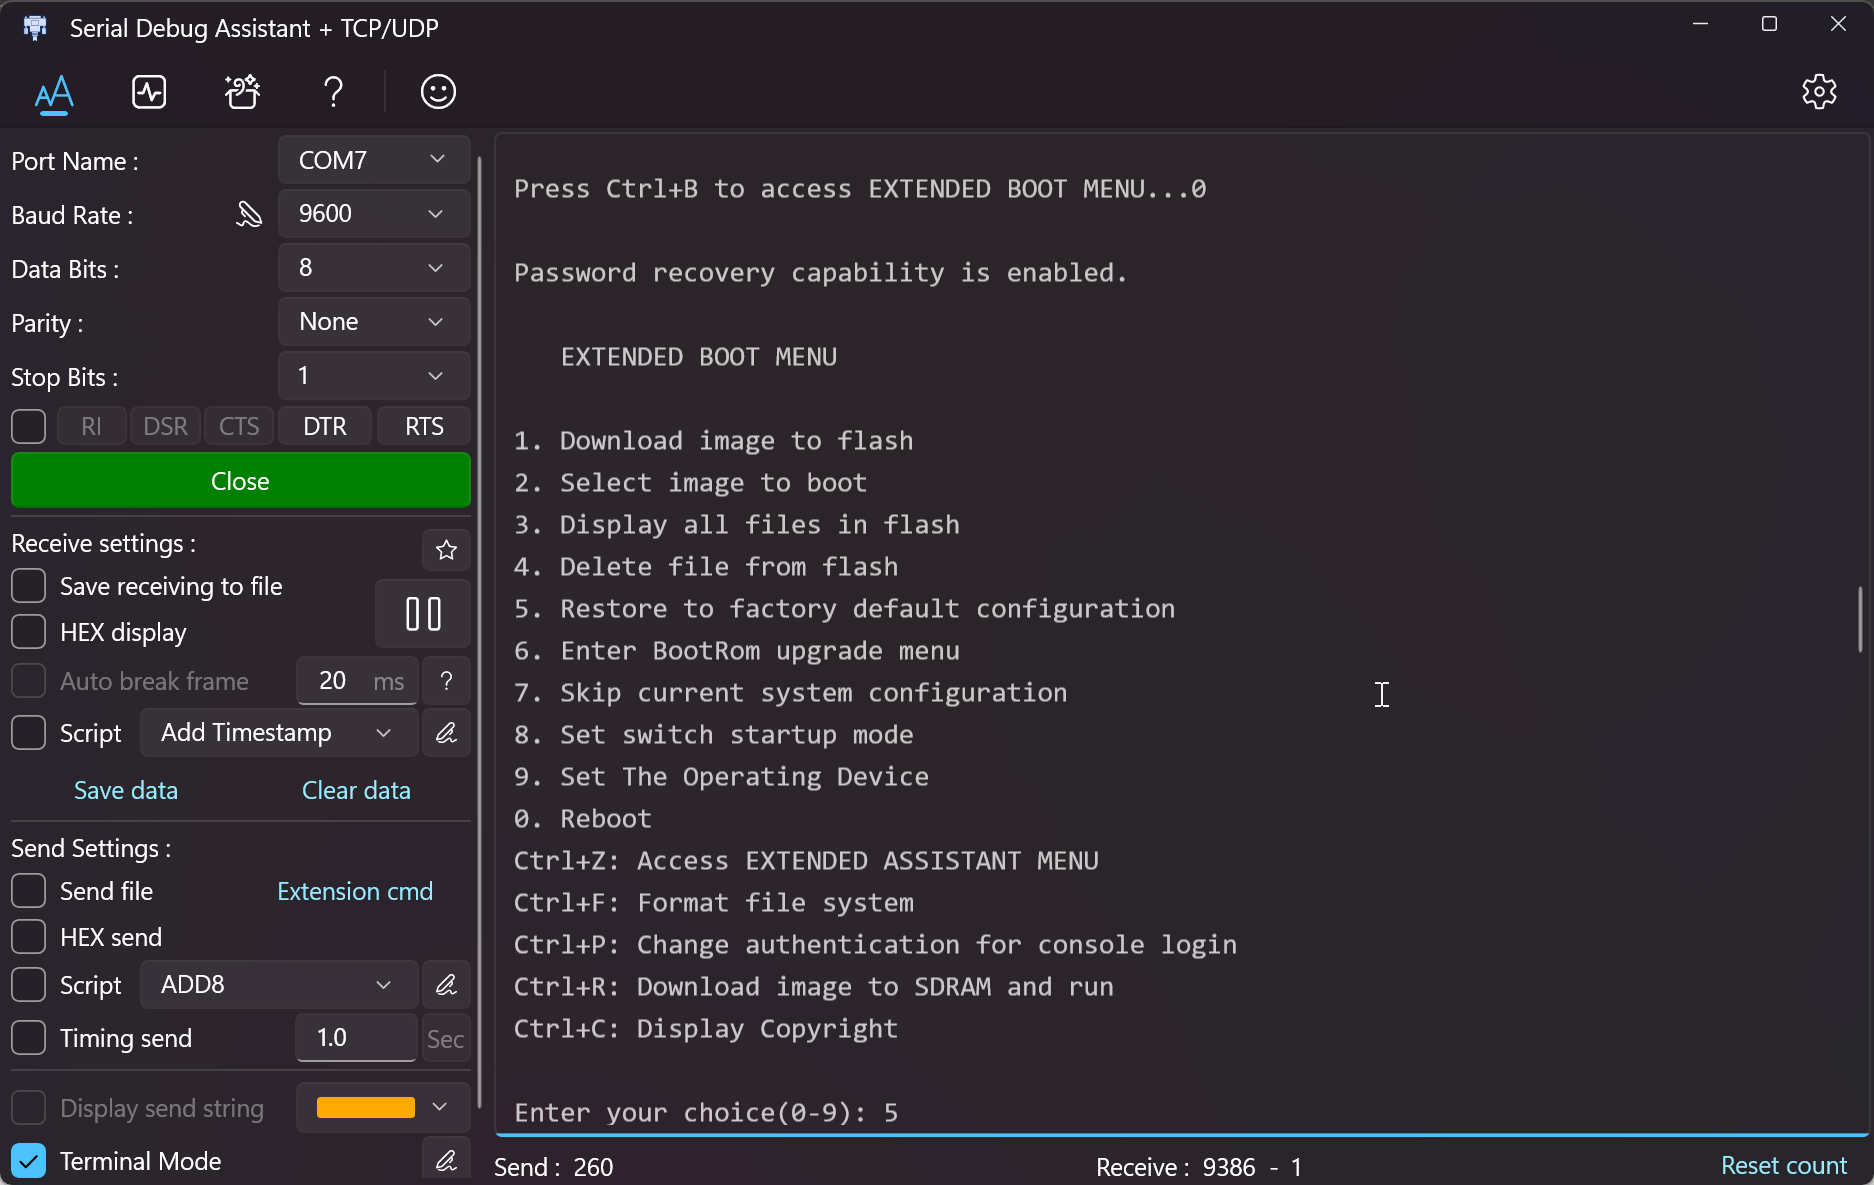
Task: Expand the Port Name COM7 dropdown
Action: 373,160
